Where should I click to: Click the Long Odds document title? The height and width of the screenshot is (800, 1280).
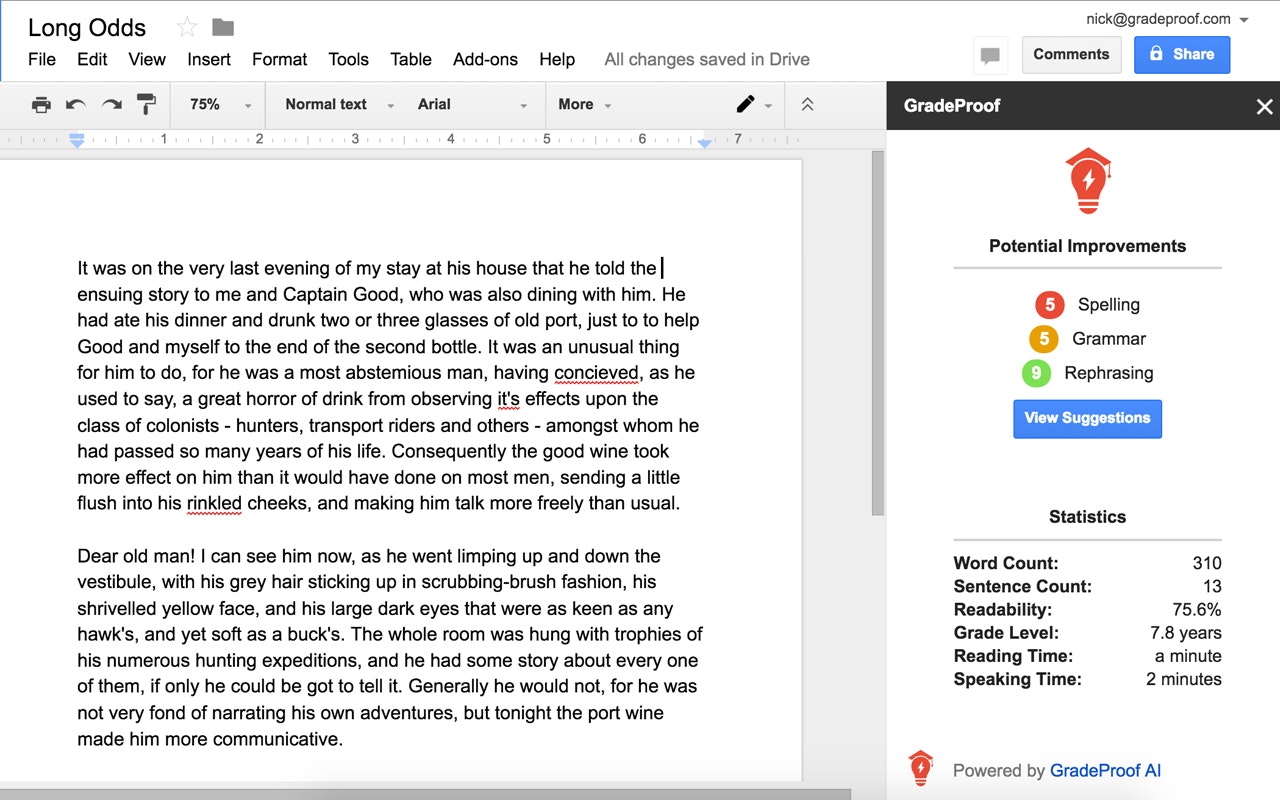[x=87, y=28]
